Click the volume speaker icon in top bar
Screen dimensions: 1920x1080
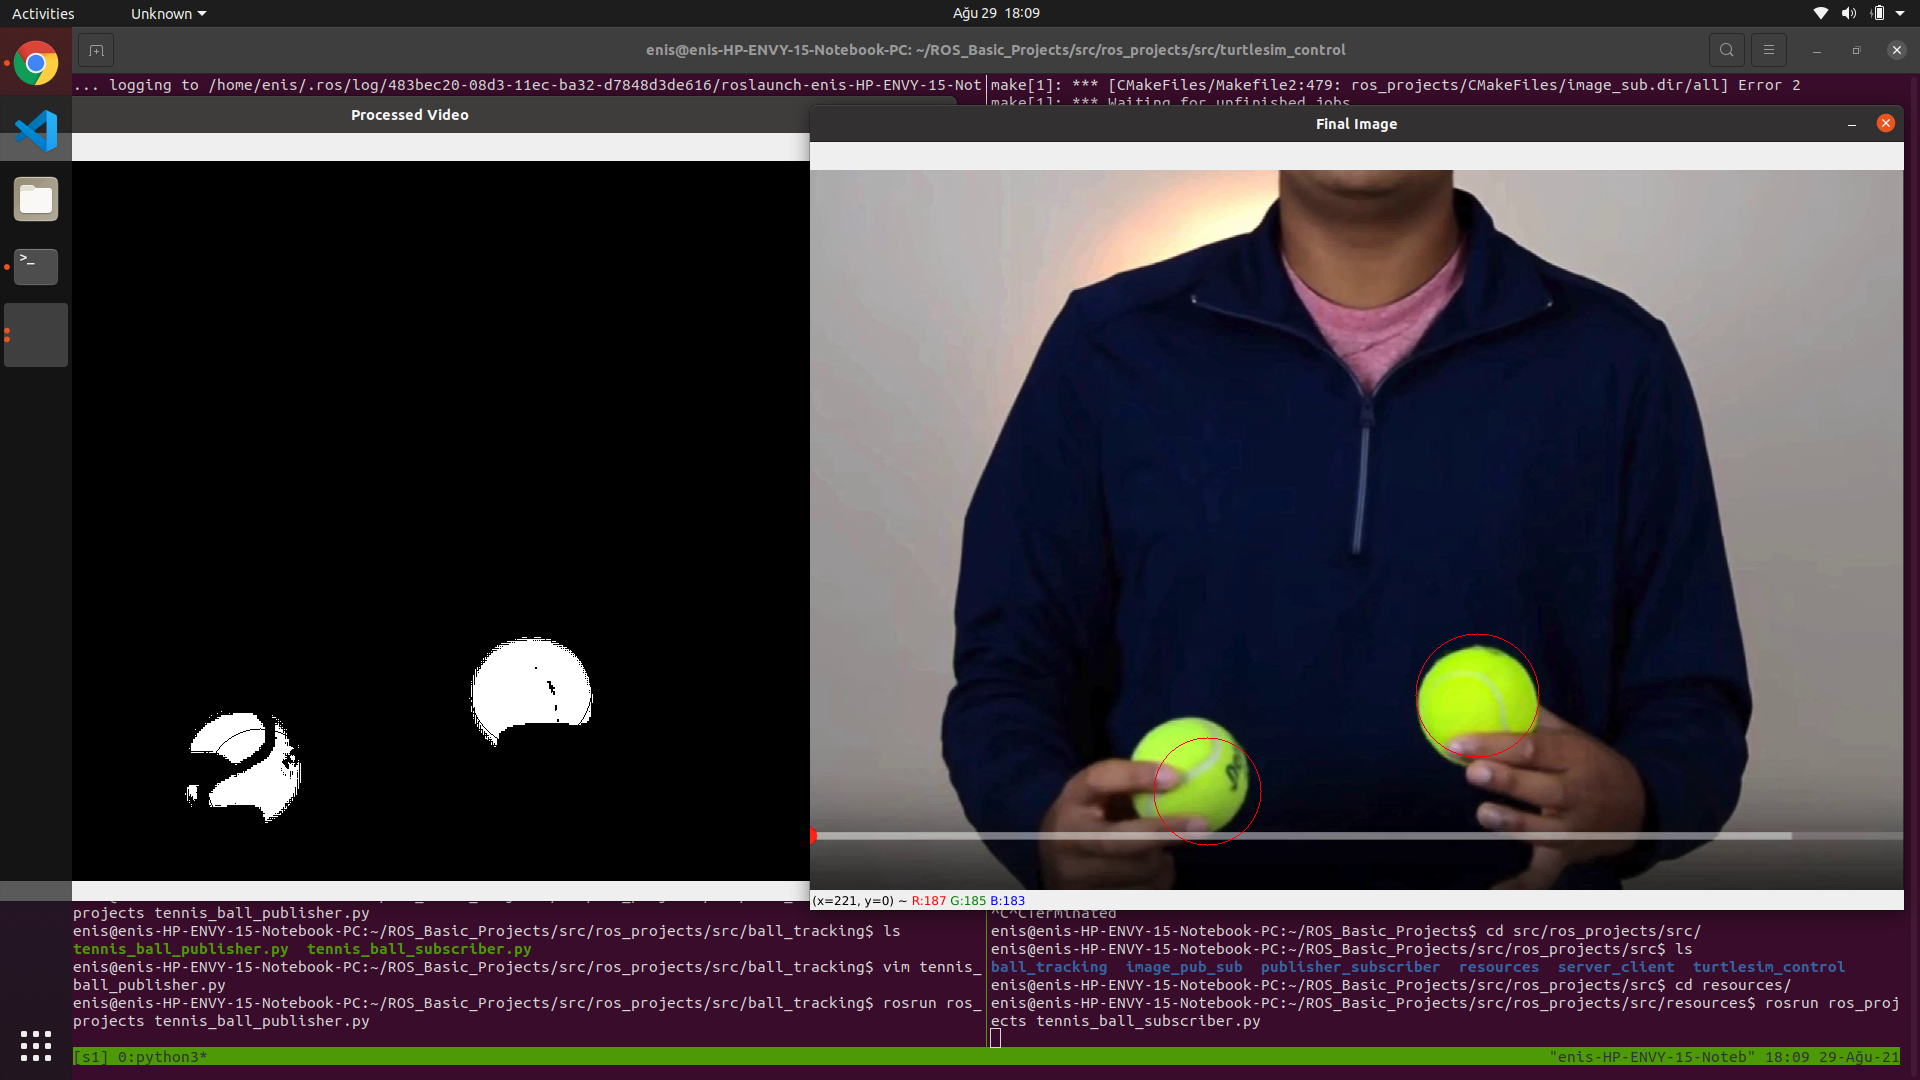[x=1848, y=13]
